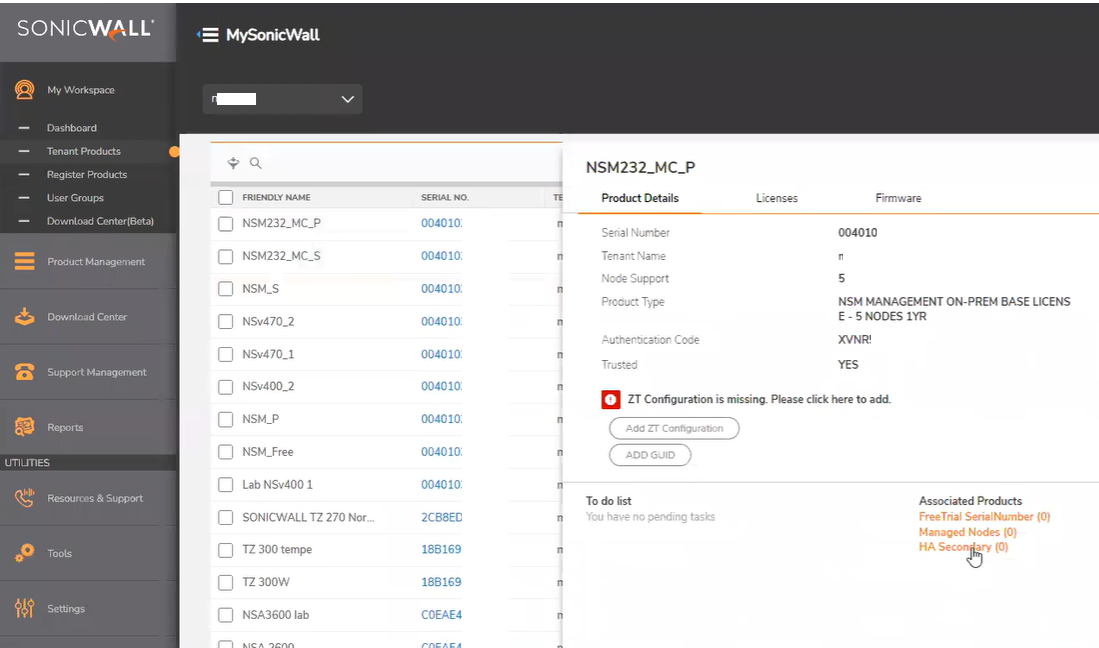
Task: Click the Download Center sidebar icon
Action: (25, 317)
